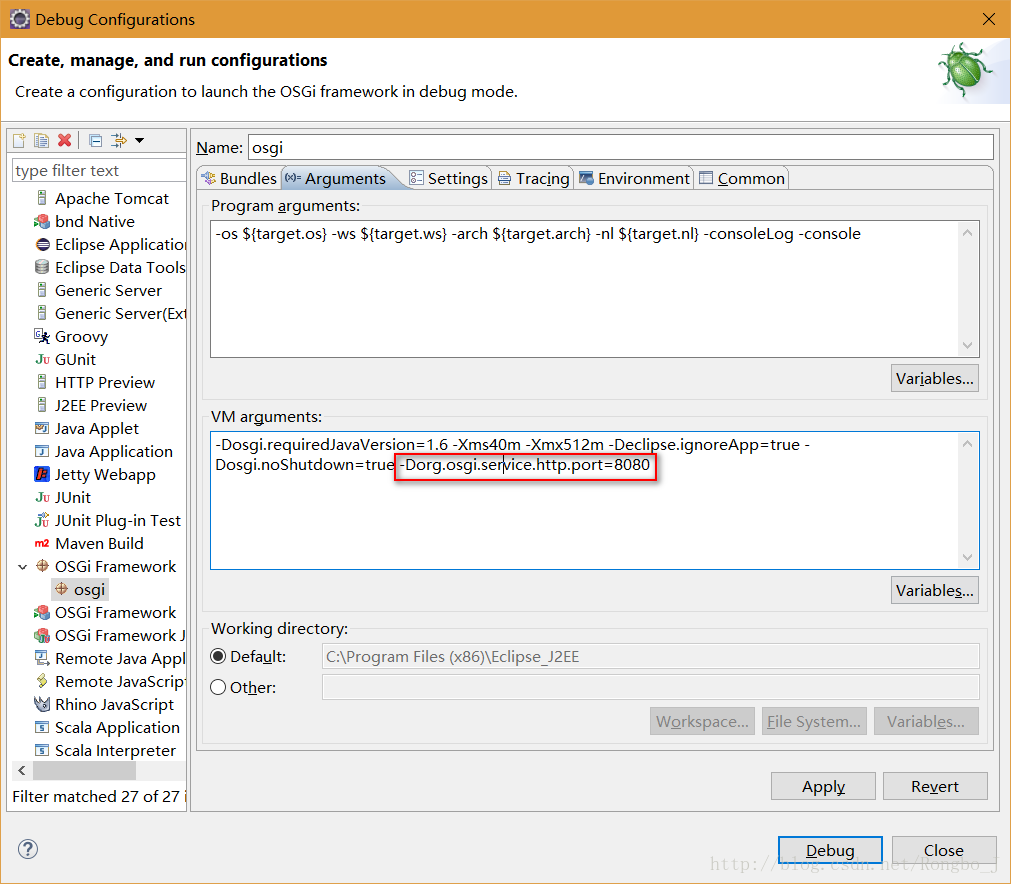Click the New launch configuration icon

pos(19,140)
